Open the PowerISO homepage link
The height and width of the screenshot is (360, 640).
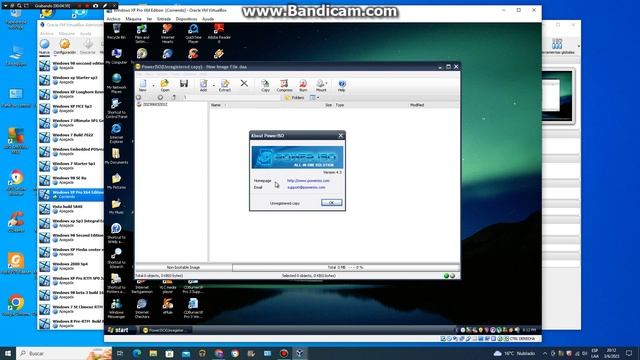(308, 180)
